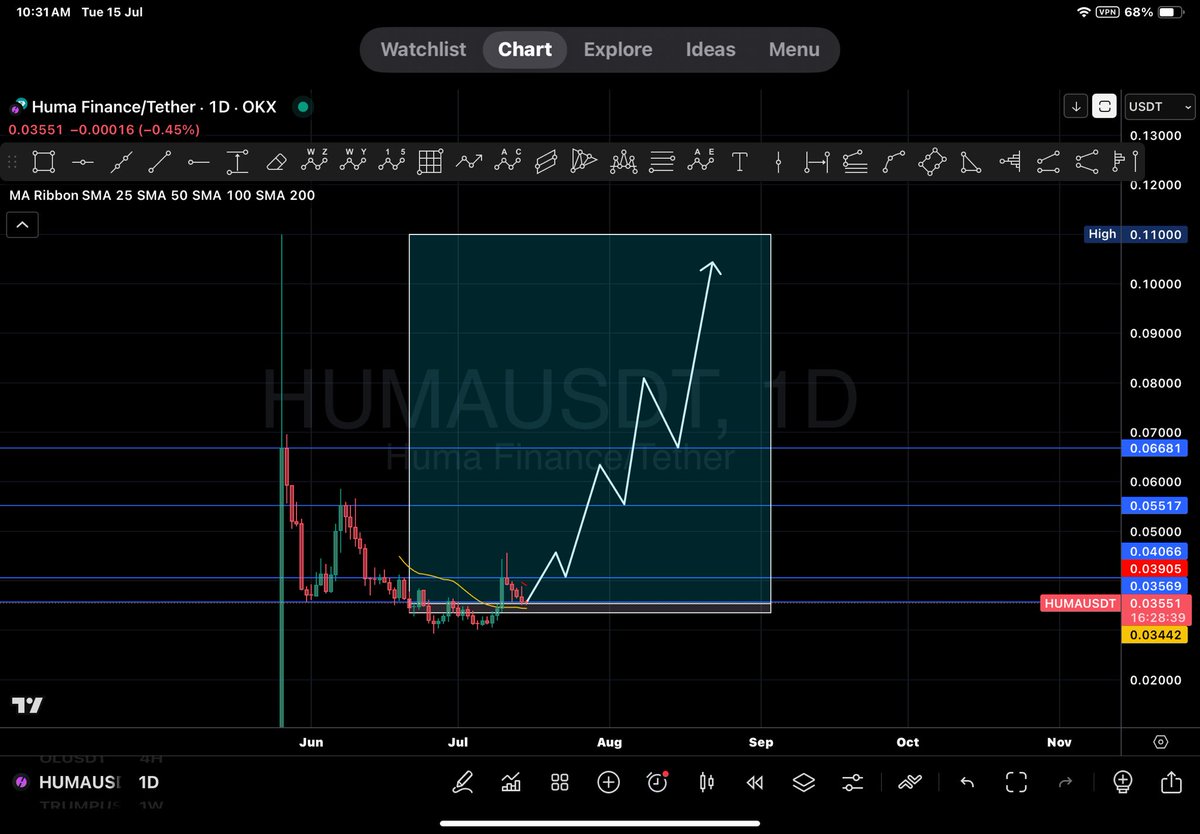The width and height of the screenshot is (1200, 834).
Task: Redo the last undone action
Action: click(1065, 782)
